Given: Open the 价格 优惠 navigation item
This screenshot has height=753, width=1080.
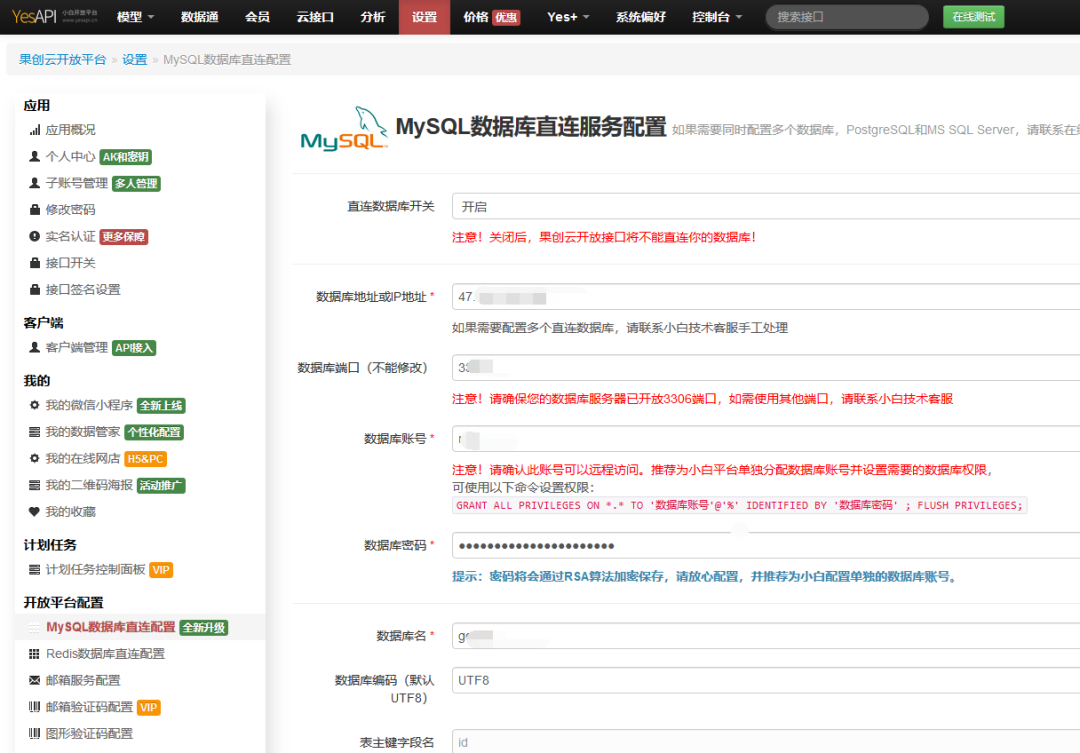Looking at the screenshot, I should coord(492,17).
